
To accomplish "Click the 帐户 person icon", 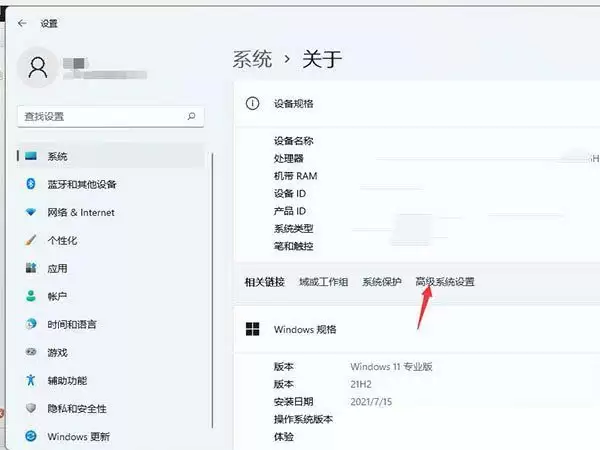I will click(x=31, y=296).
